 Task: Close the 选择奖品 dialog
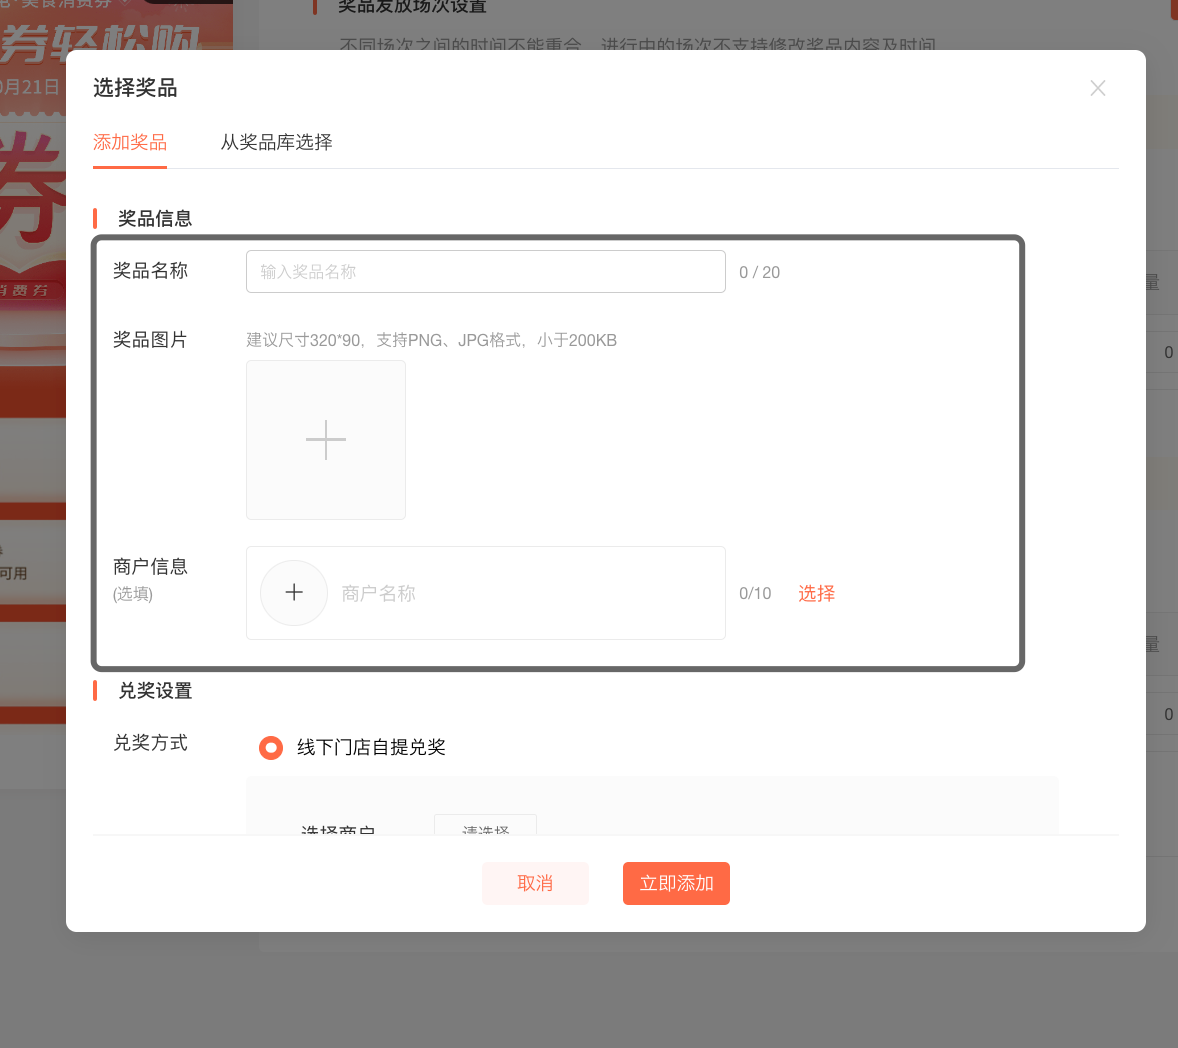point(1097,88)
